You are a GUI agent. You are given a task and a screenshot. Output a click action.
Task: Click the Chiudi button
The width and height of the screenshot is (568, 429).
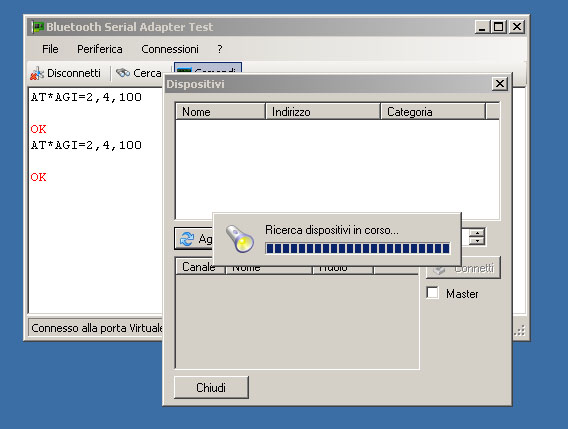click(x=211, y=387)
